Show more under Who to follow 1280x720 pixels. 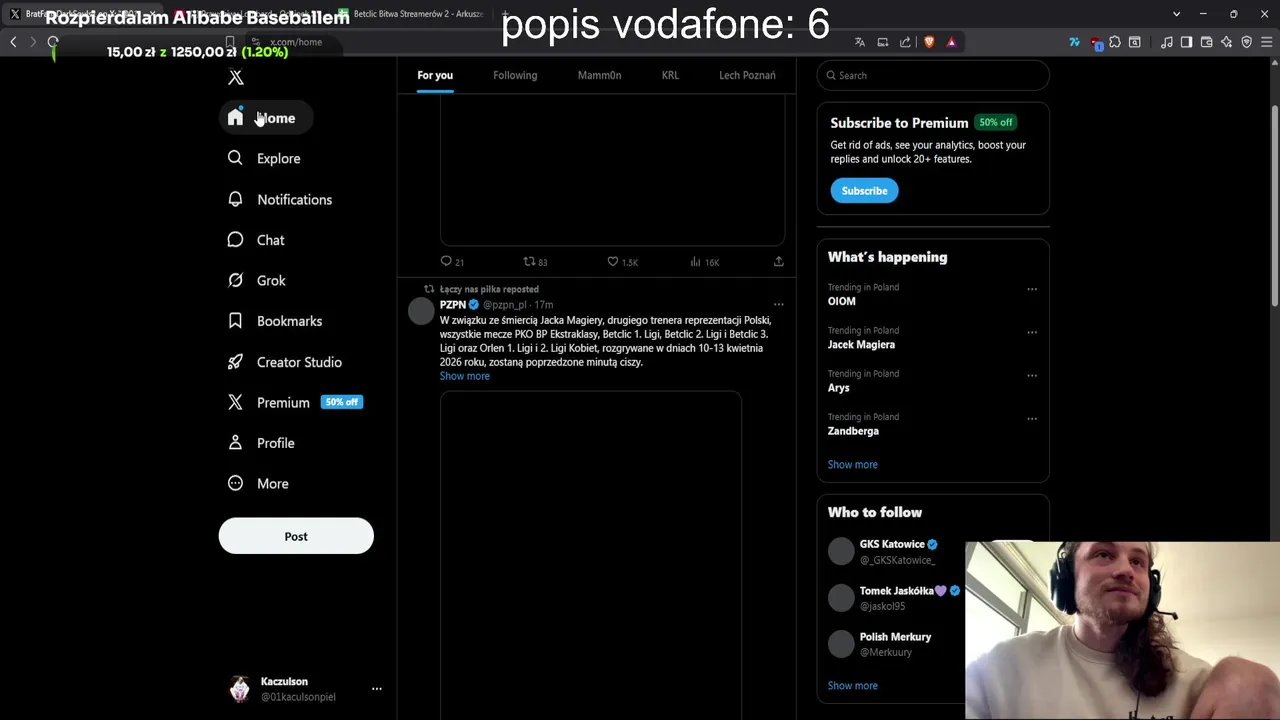(853, 685)
